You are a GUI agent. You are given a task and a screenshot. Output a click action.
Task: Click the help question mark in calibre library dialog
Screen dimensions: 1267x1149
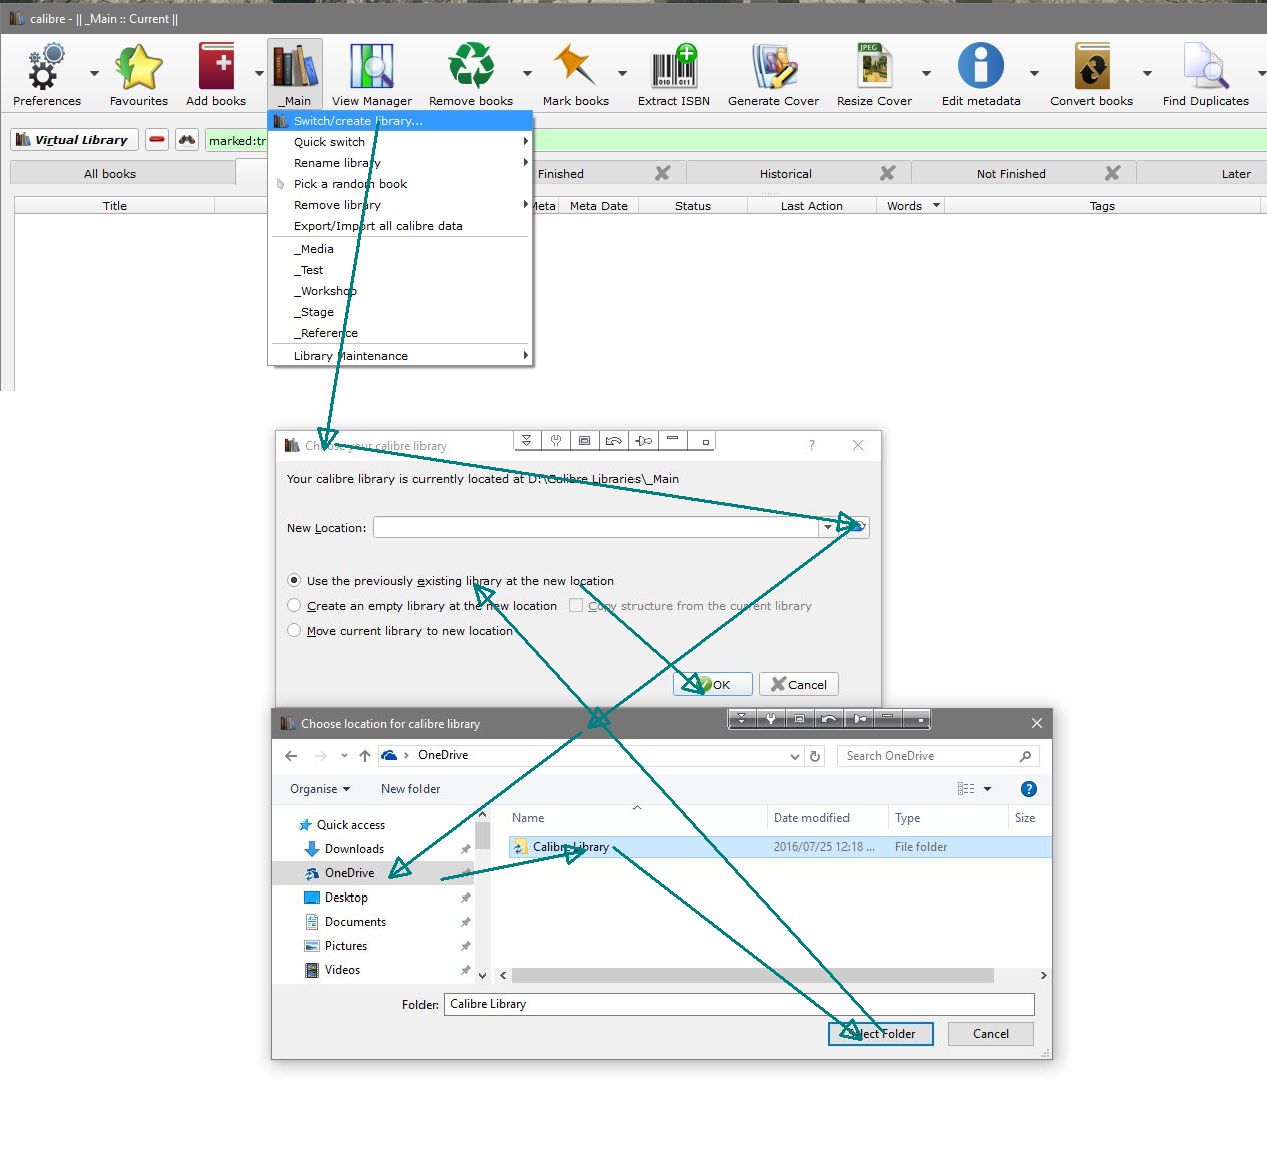pyautogui.click(x=811, y=445)
